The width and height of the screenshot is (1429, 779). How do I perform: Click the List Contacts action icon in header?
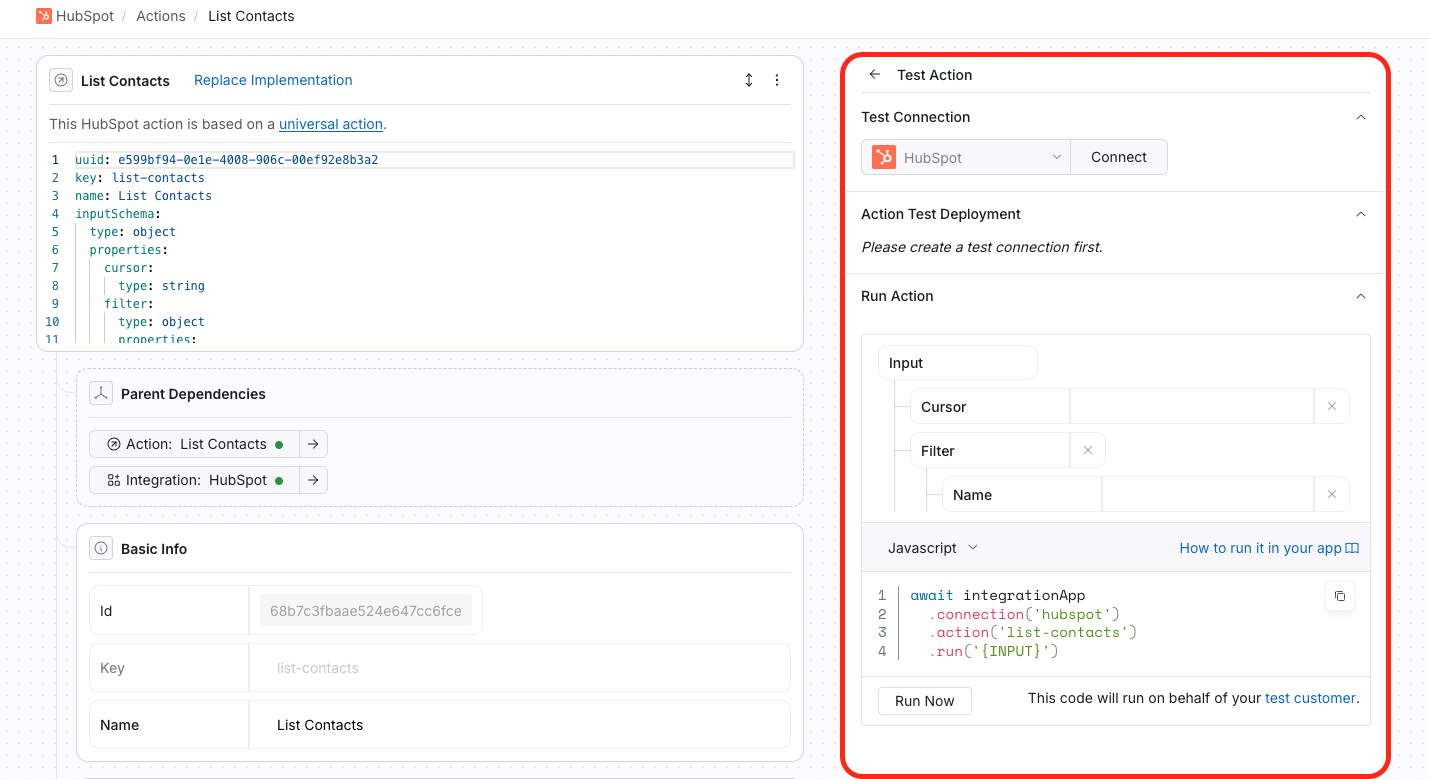pos(61,80)
